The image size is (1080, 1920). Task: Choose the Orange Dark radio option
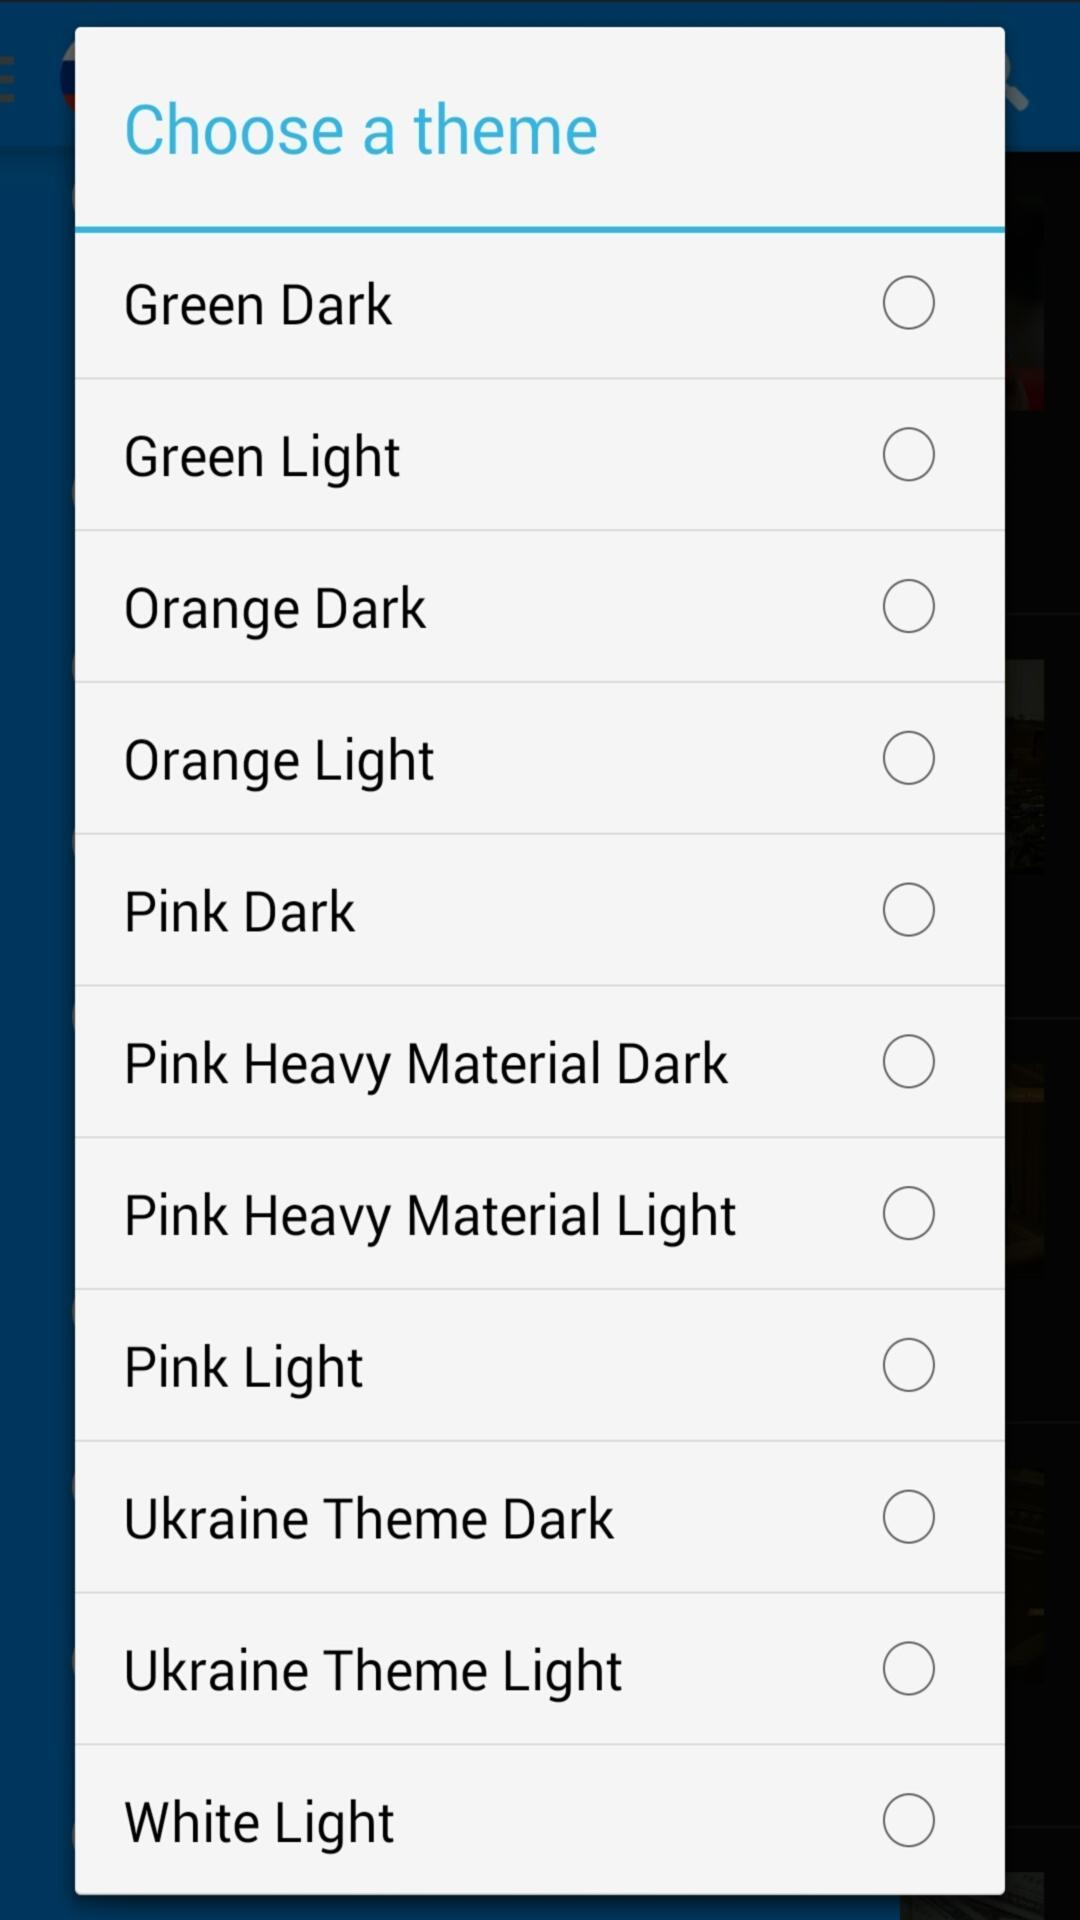click(908, 607)
